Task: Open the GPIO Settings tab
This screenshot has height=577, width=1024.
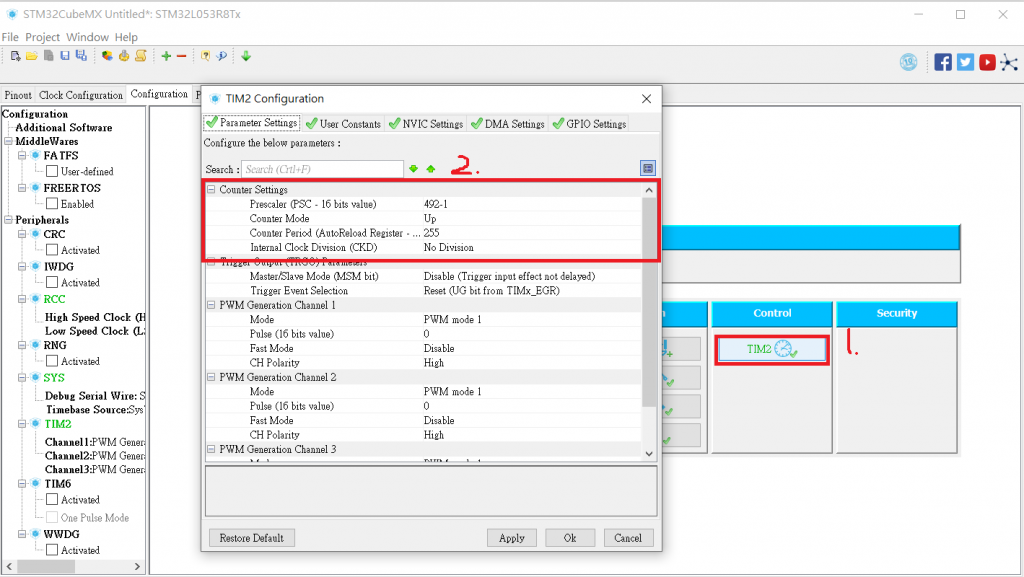Action: coord(589,123)
